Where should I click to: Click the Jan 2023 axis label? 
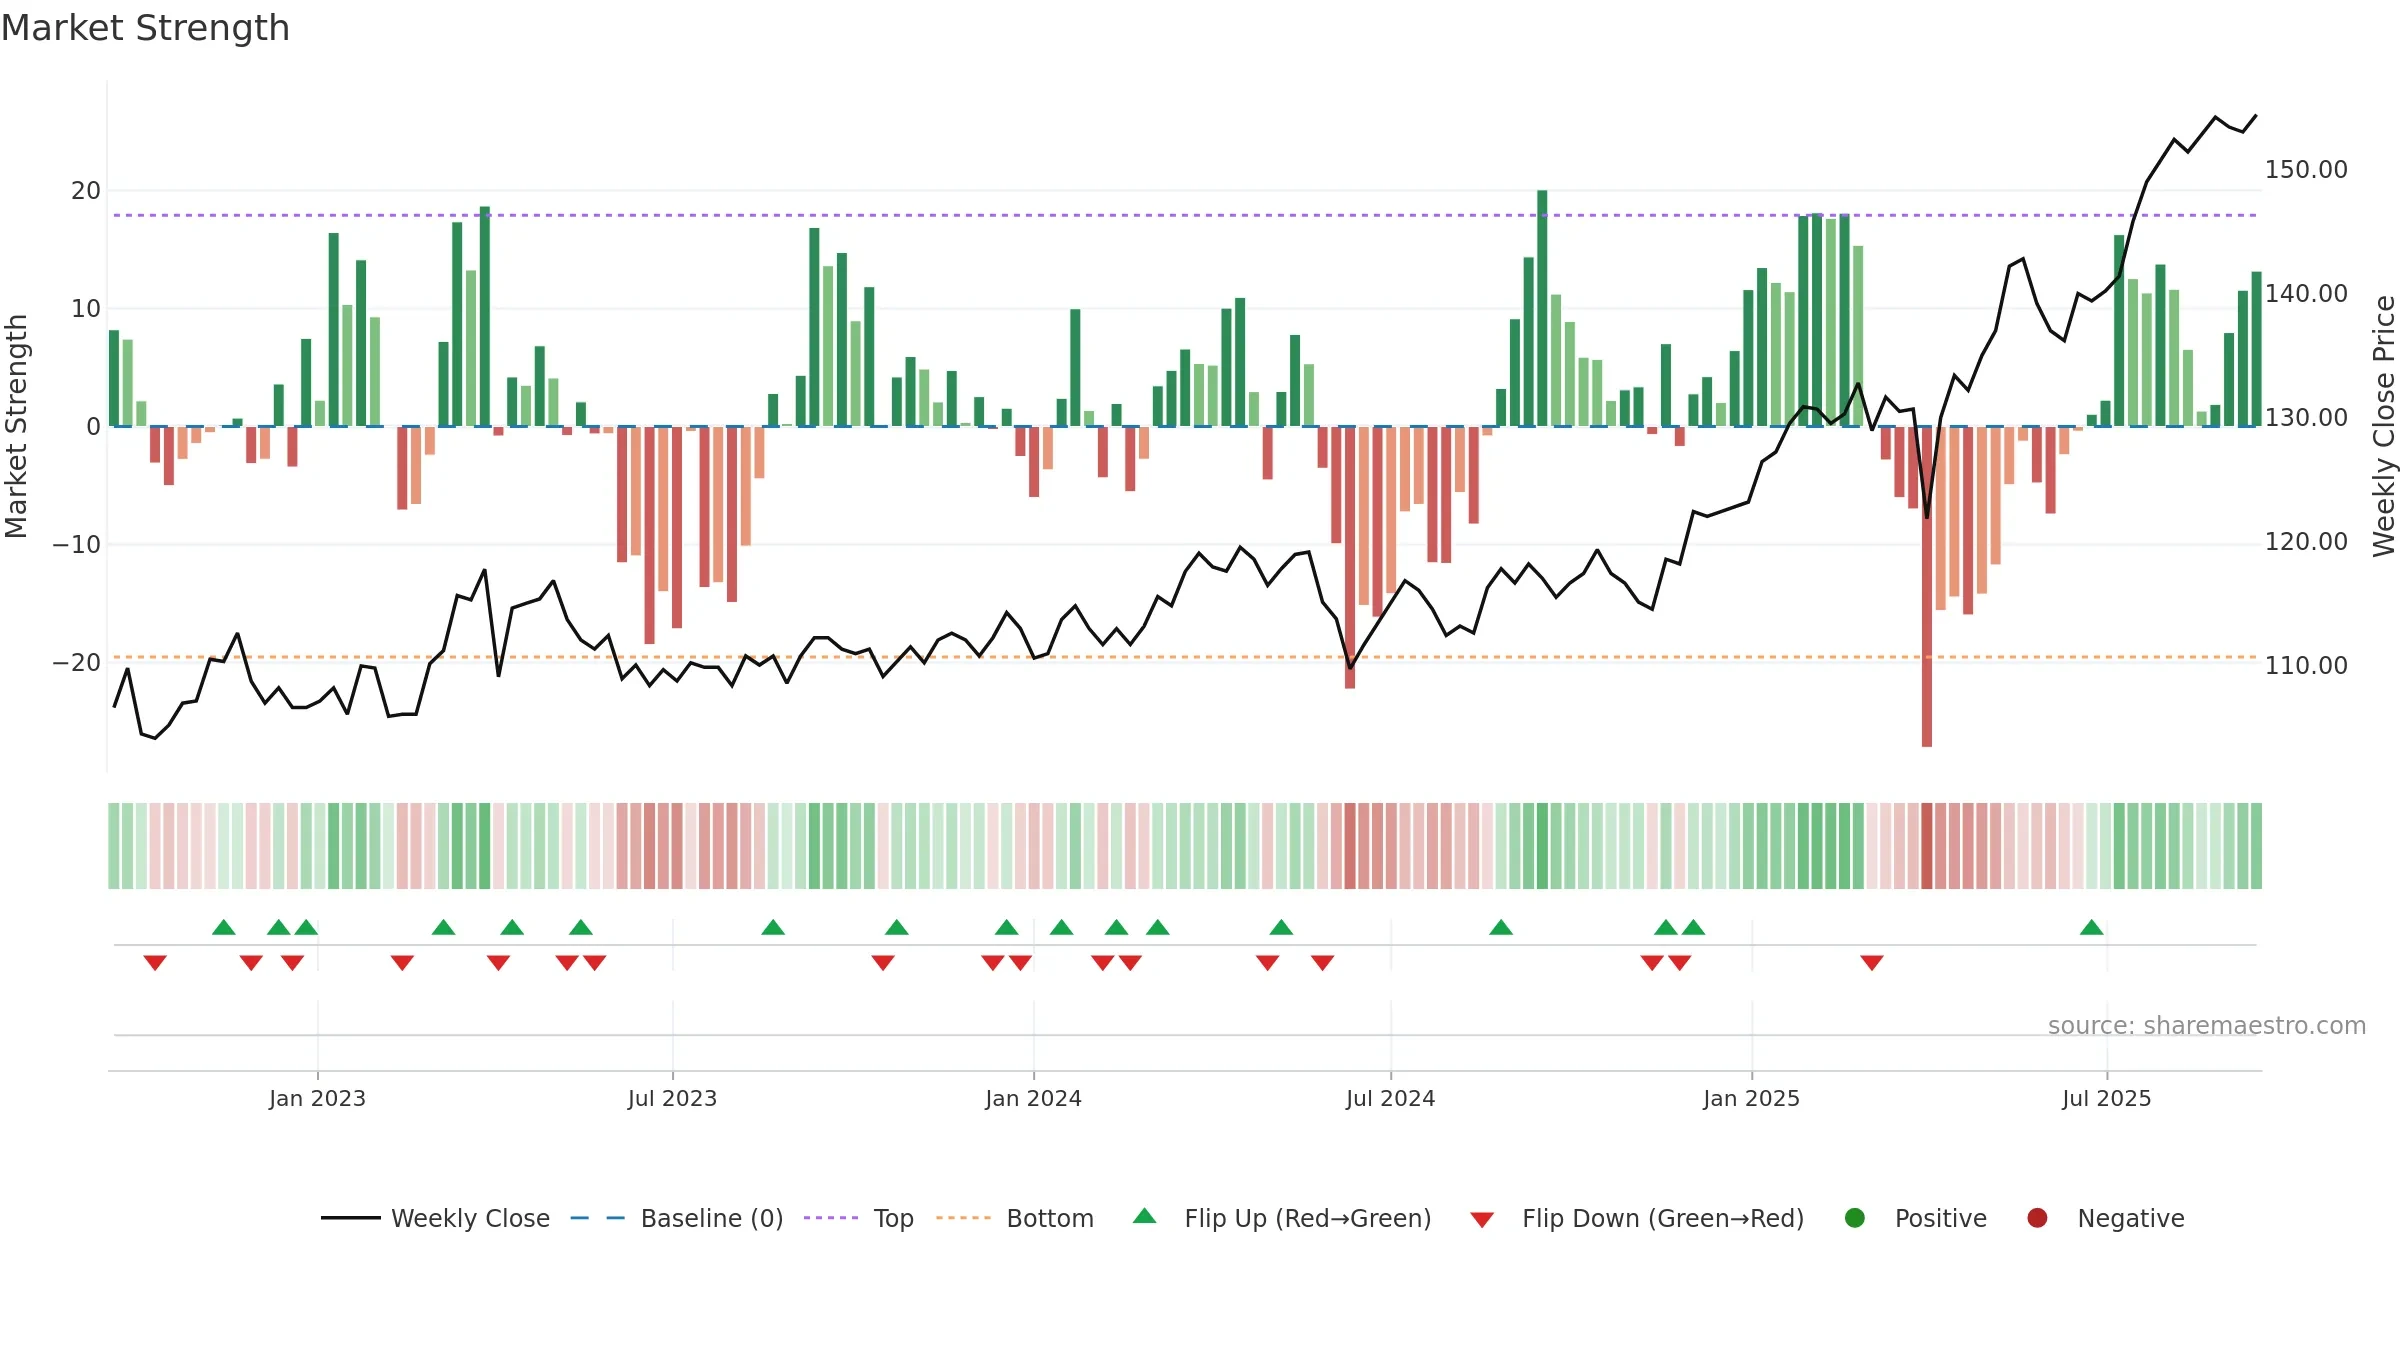pyautogui.click(x=317, y=1098)
